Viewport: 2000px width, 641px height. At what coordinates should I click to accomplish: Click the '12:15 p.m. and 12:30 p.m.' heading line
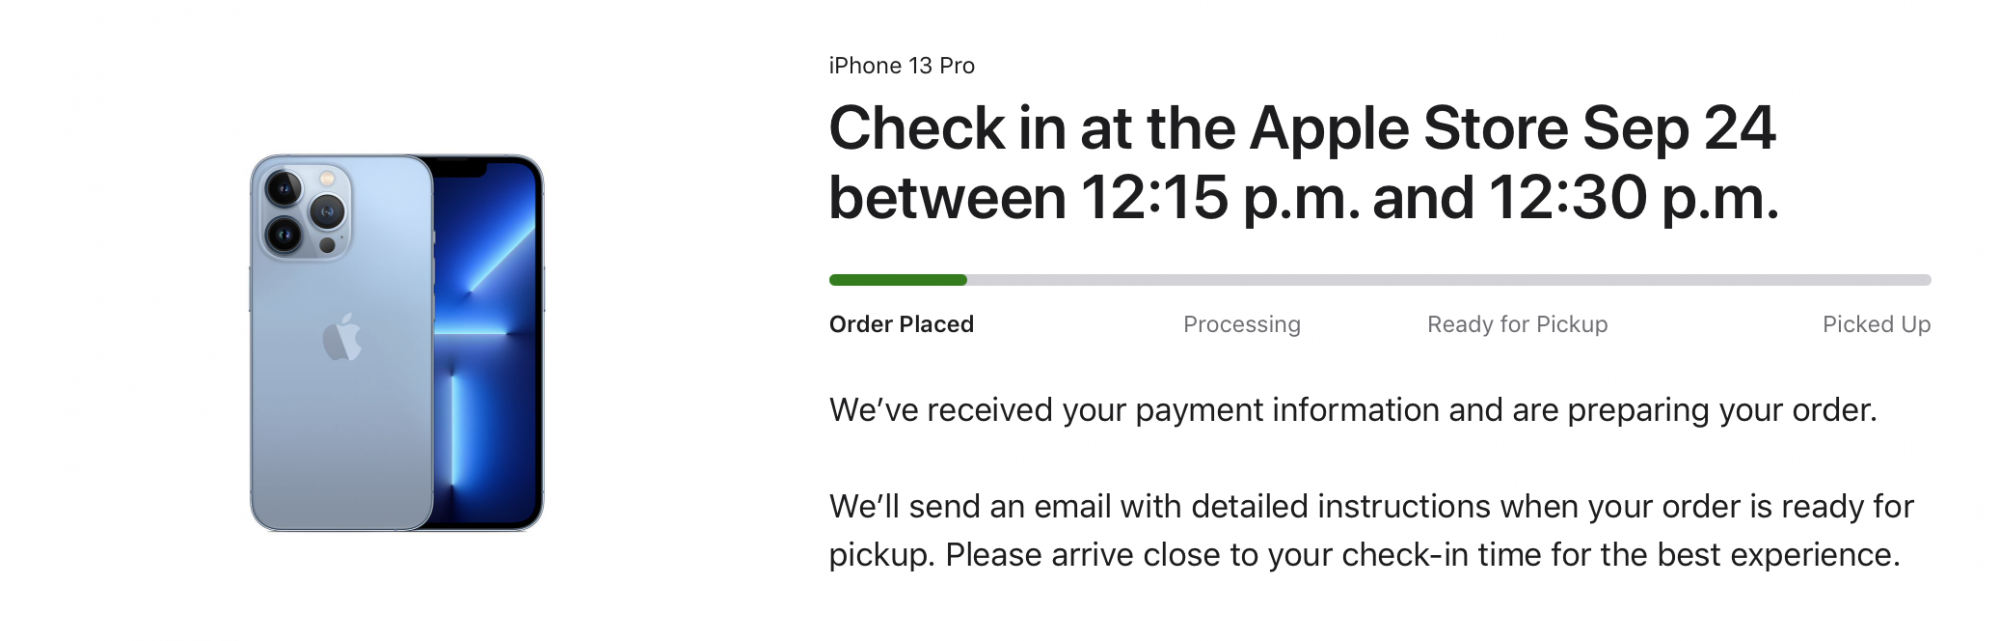1303,197
